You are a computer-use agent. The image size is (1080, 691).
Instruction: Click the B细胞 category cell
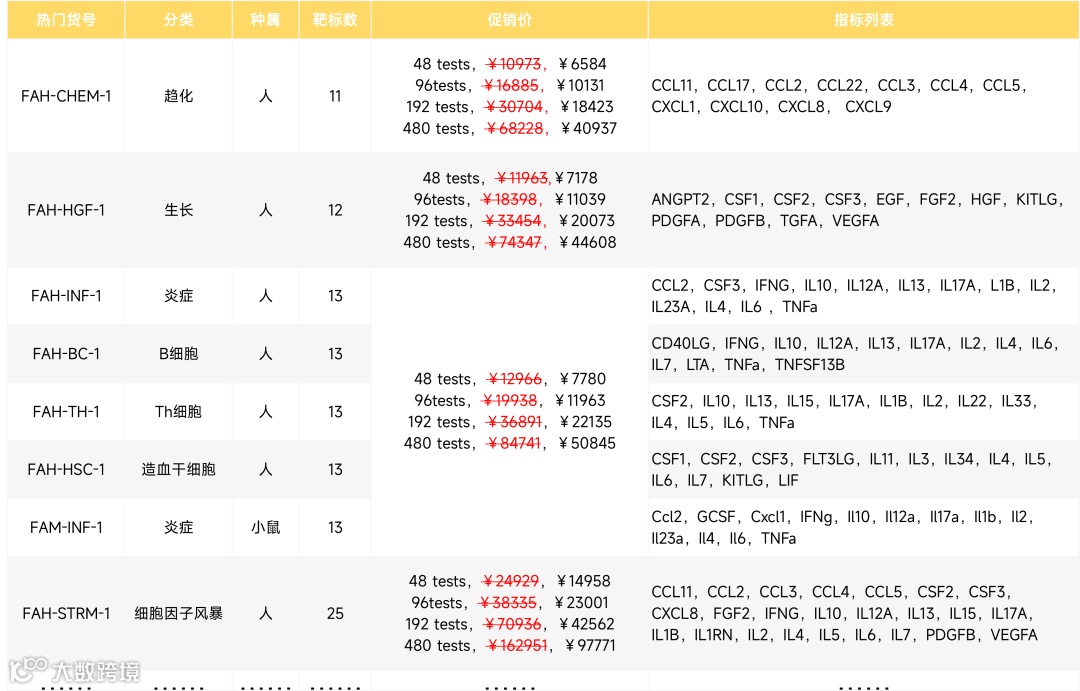pos(178,353)
